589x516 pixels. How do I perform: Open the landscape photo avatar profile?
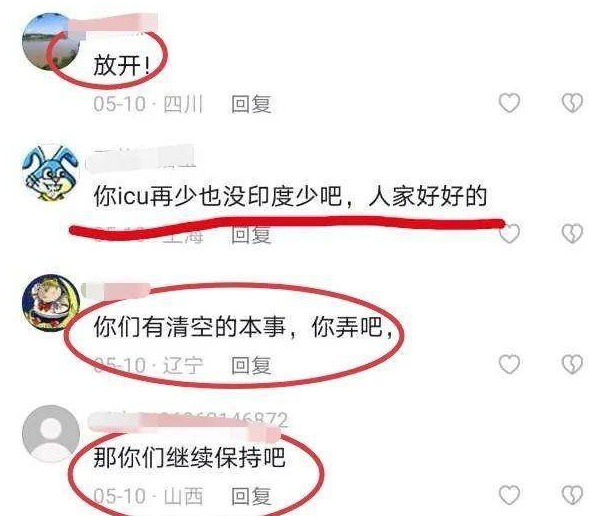pos(51,41)
